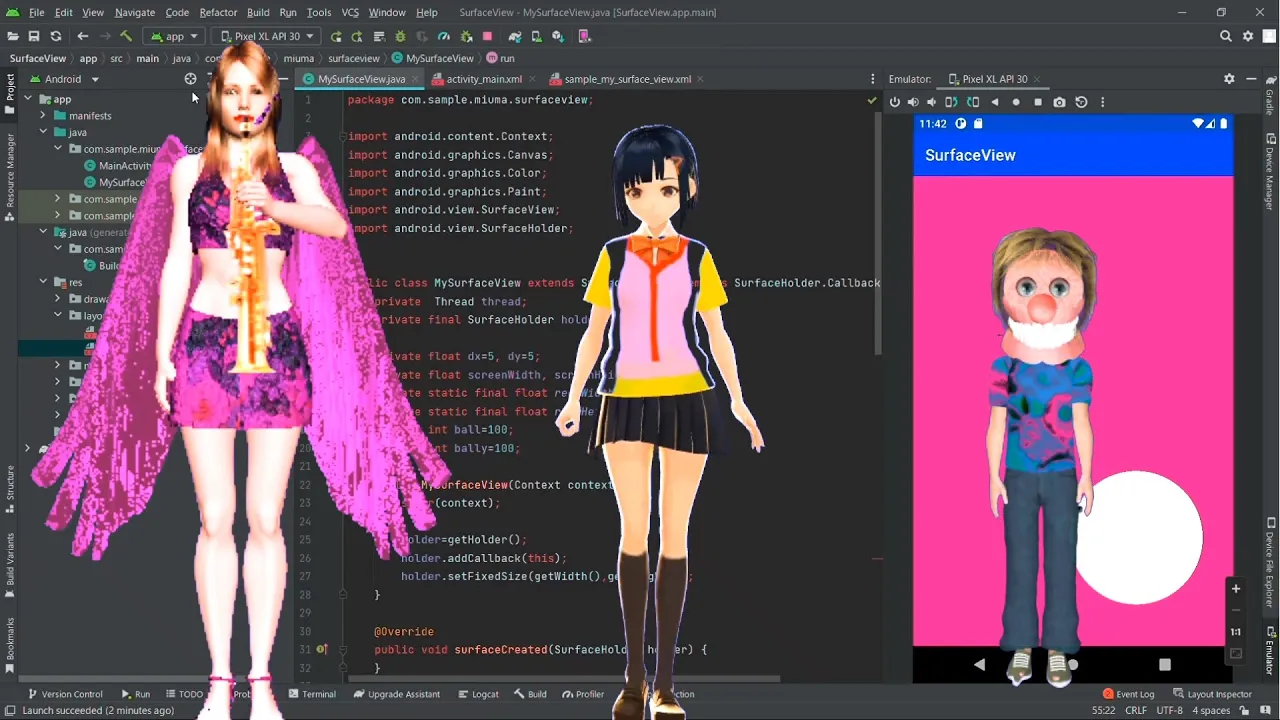
Task: Zoom in emulator with plus button
Action: pos(1235,589)
